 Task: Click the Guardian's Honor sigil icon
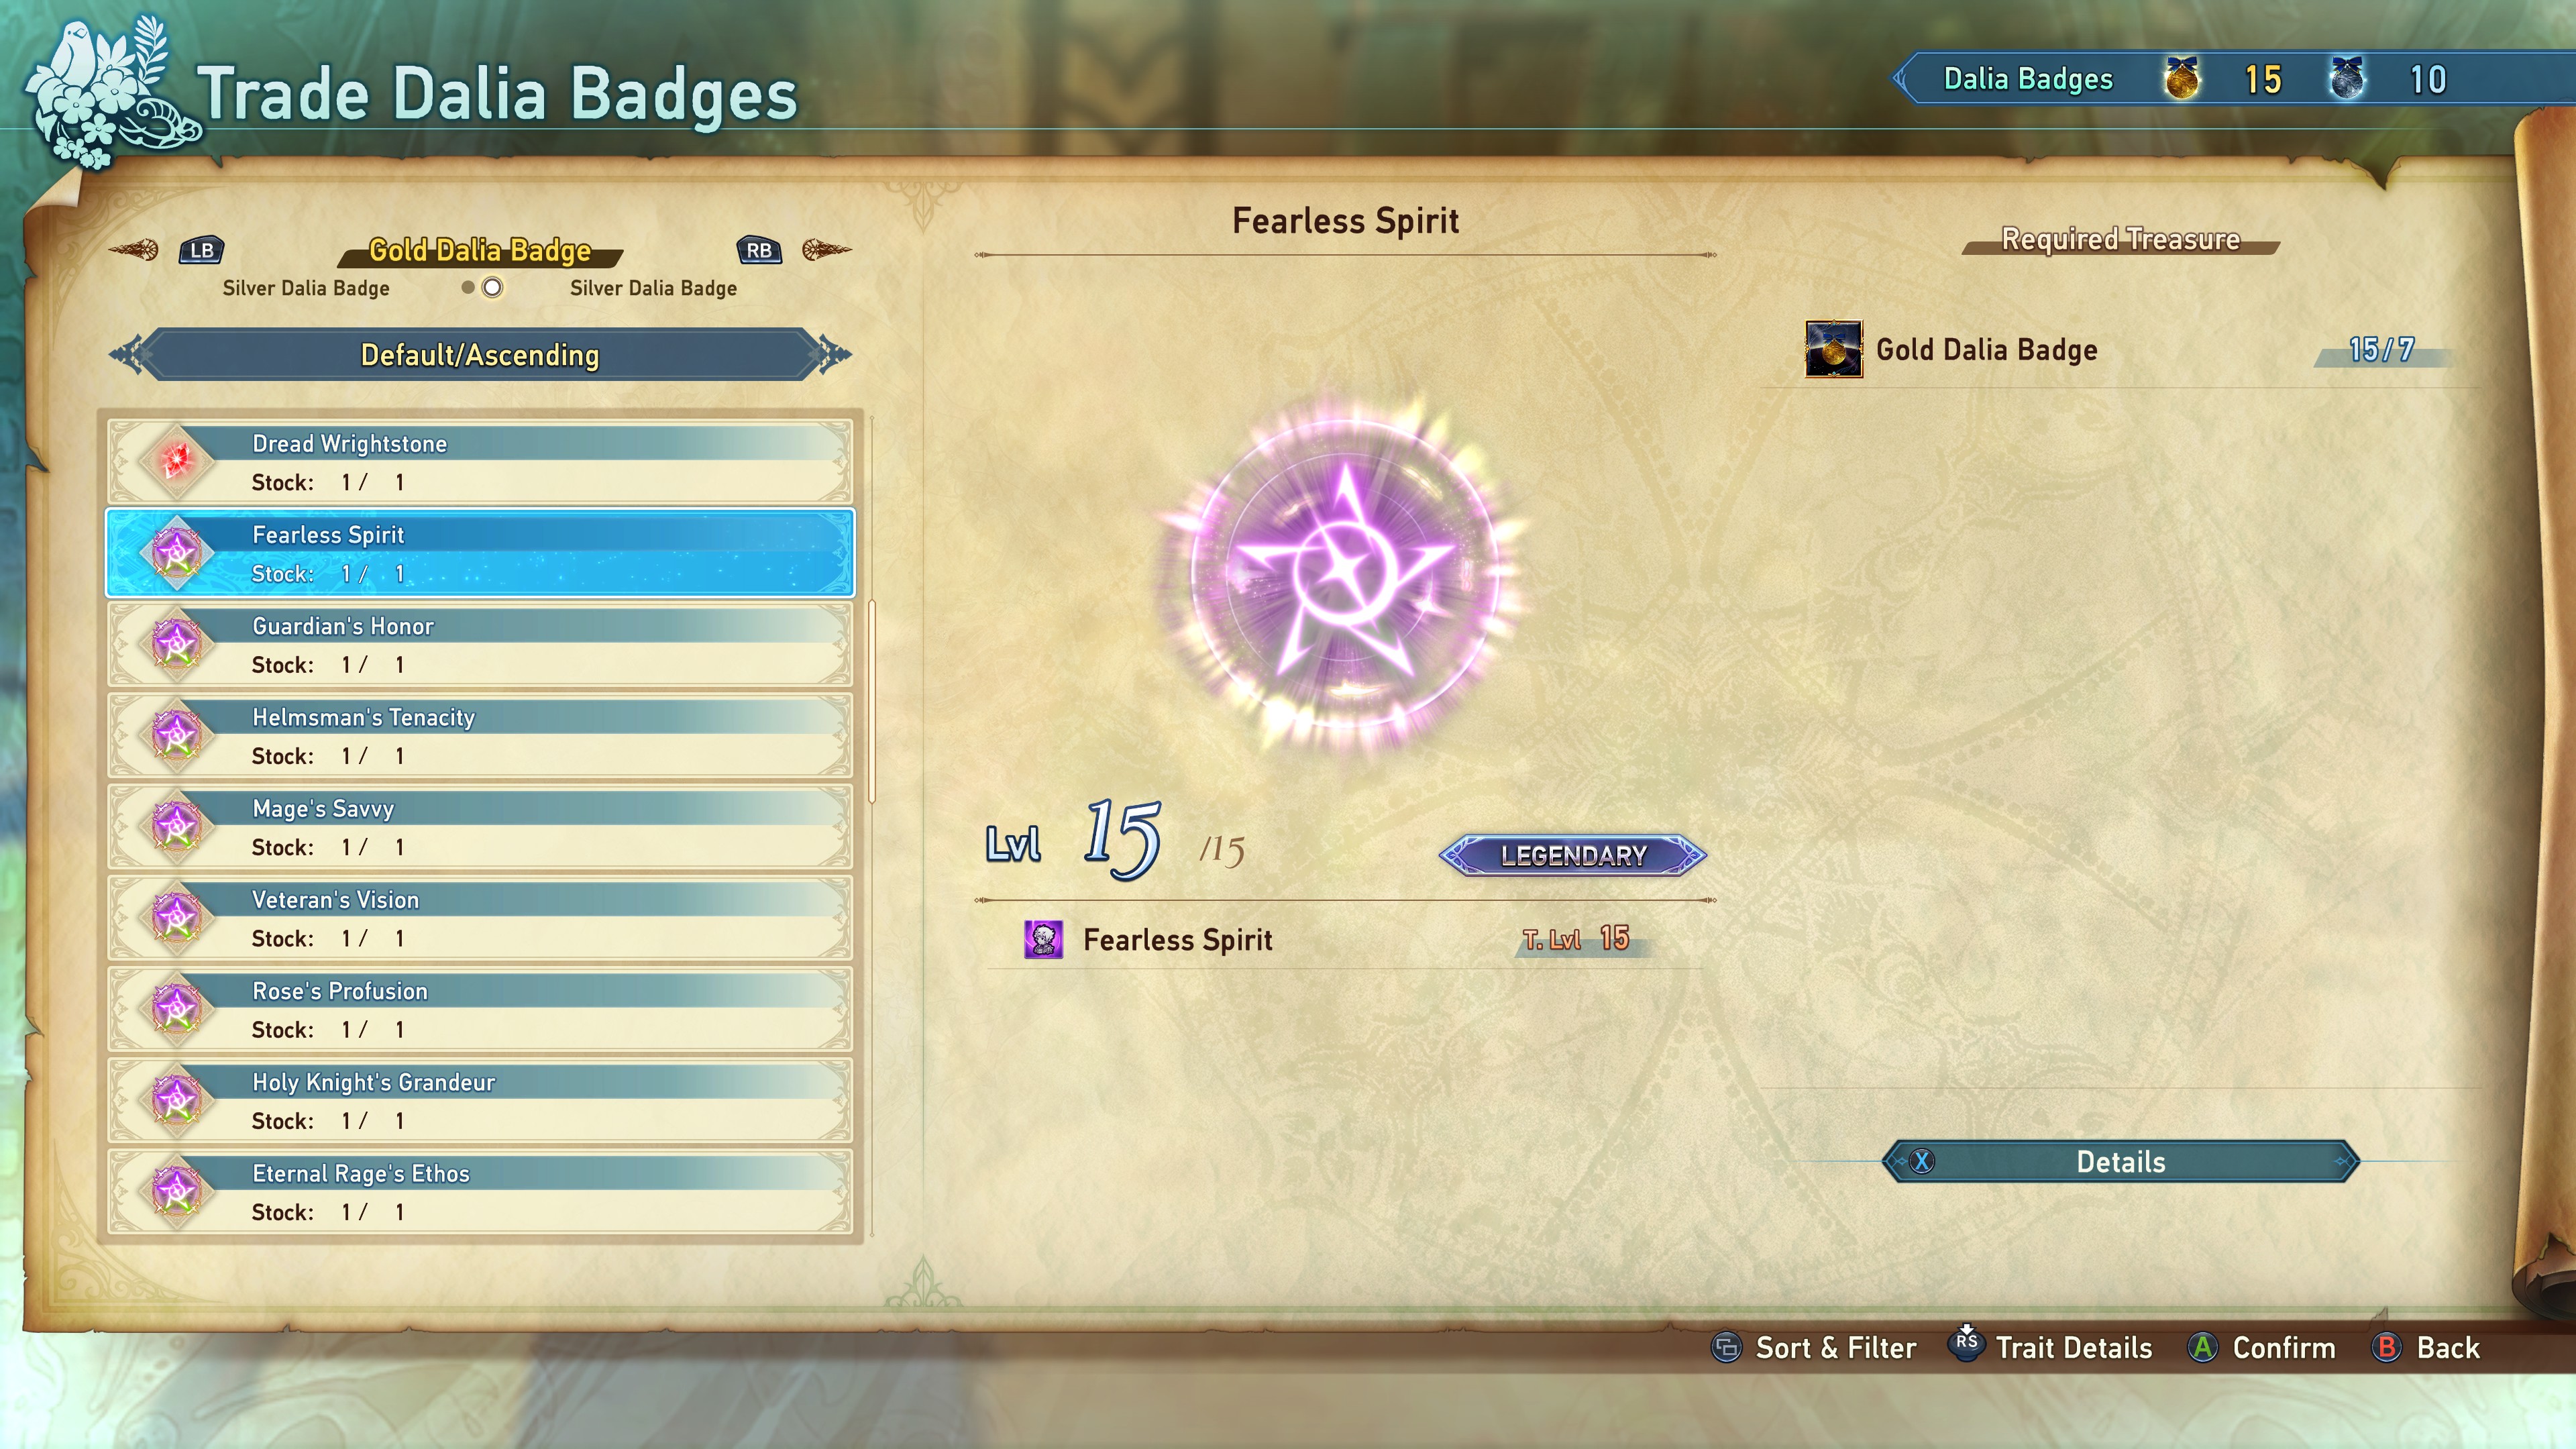pos(176,644)
